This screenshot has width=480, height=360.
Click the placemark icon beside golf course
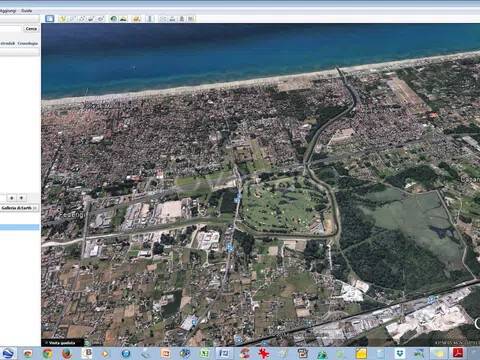point(237,199)
